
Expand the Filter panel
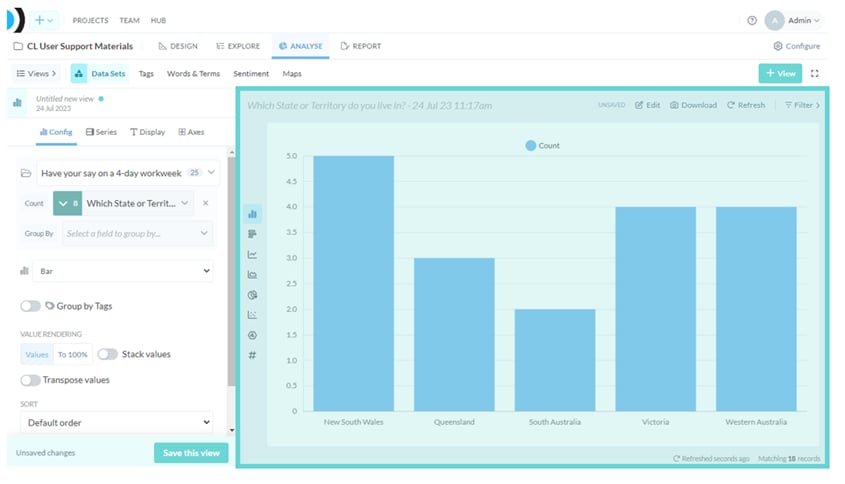pyautogui.click(x=802, y=105)
